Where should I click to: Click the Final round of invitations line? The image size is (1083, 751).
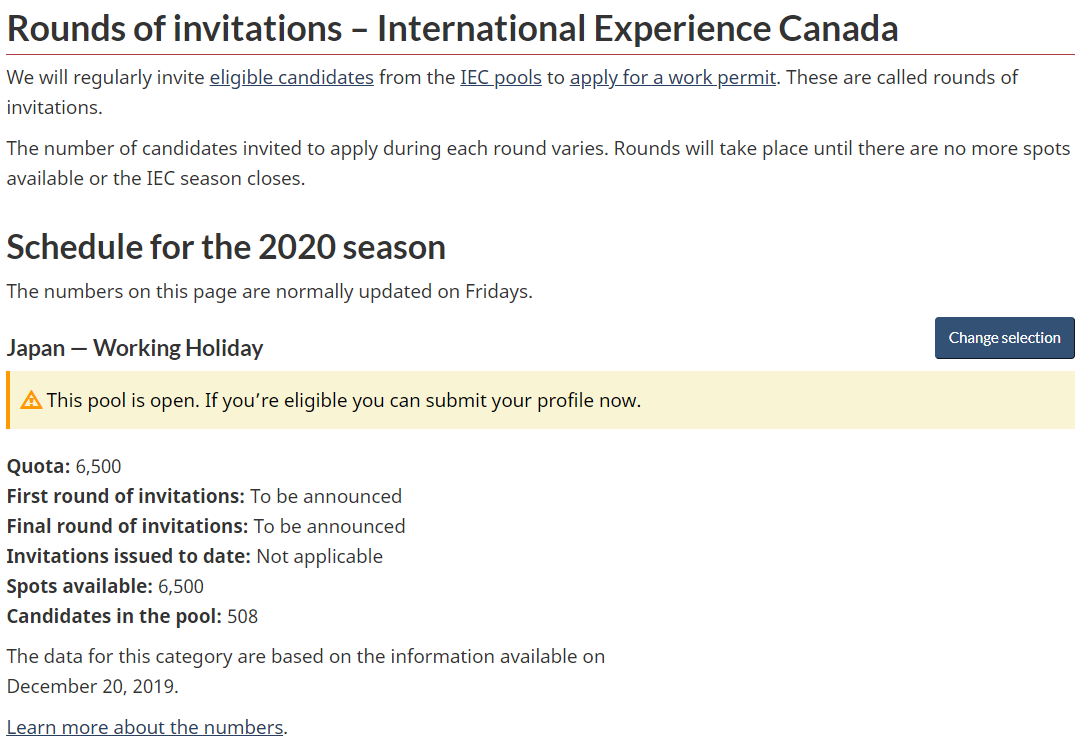click(206, 526)
